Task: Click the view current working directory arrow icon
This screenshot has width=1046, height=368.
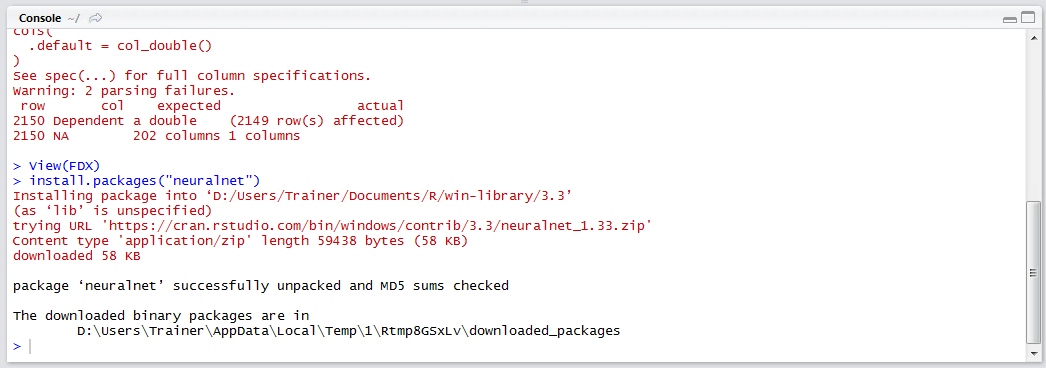Action: coord(95,18)
